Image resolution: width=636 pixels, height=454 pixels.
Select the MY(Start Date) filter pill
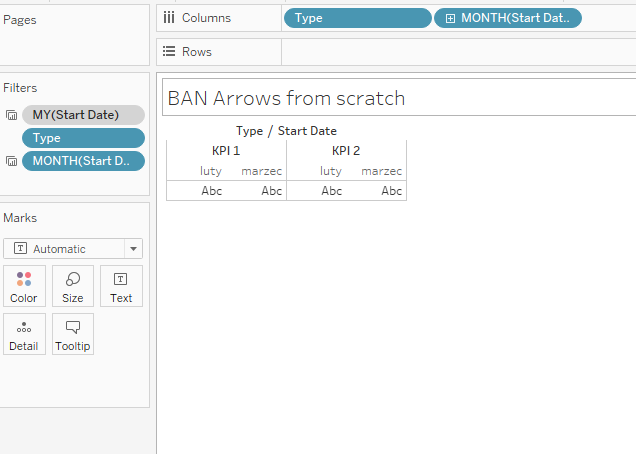click(x=83, y=115)
